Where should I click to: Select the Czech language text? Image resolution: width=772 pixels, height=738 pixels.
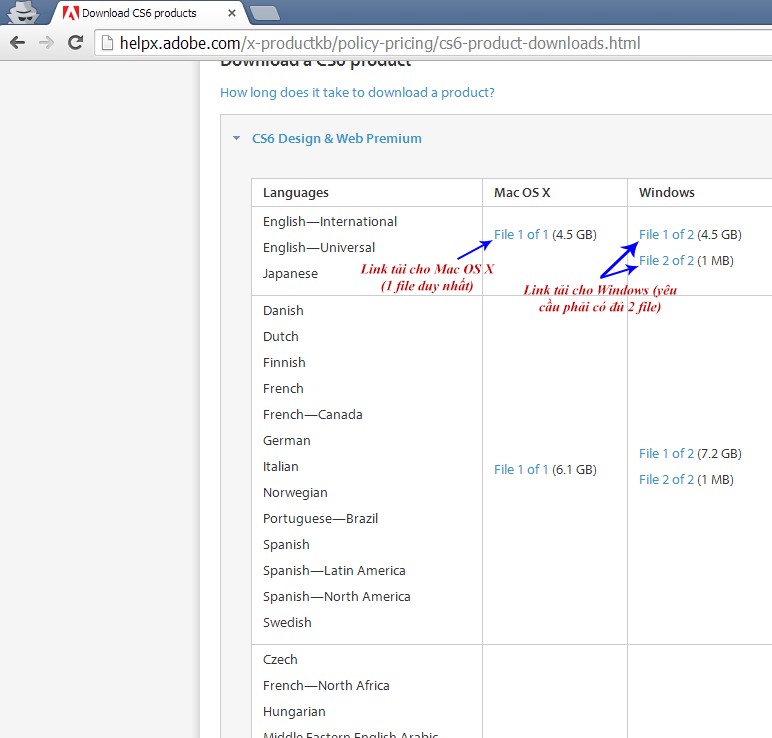[x=280, y=660]
